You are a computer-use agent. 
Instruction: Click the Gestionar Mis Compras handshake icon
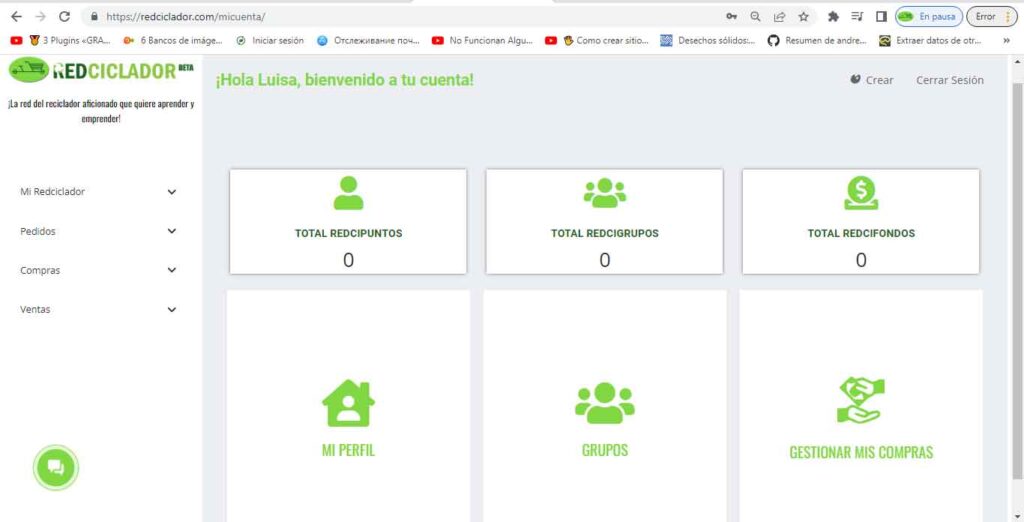coord(860,400)
